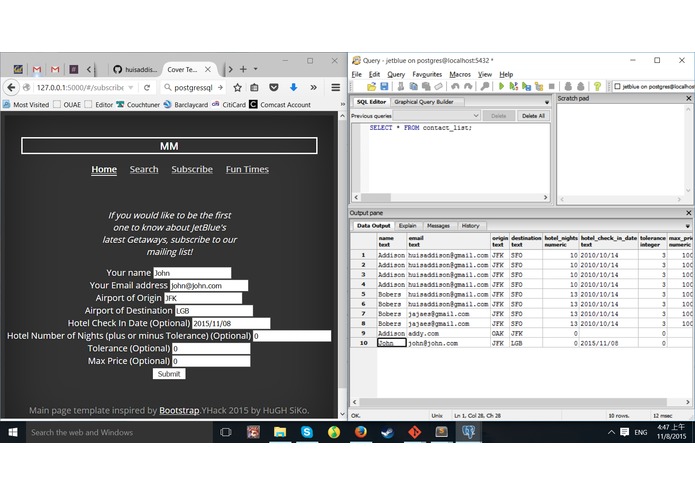Click the Max Price input field

point(211,361)
